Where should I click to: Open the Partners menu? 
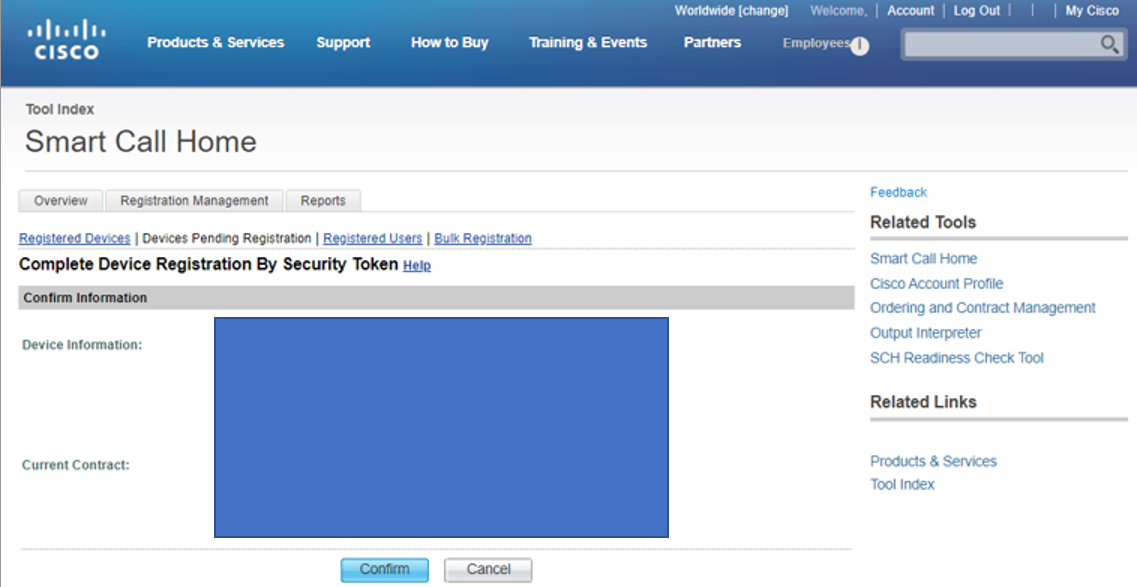pyautogui.click(x=712, y=42)
